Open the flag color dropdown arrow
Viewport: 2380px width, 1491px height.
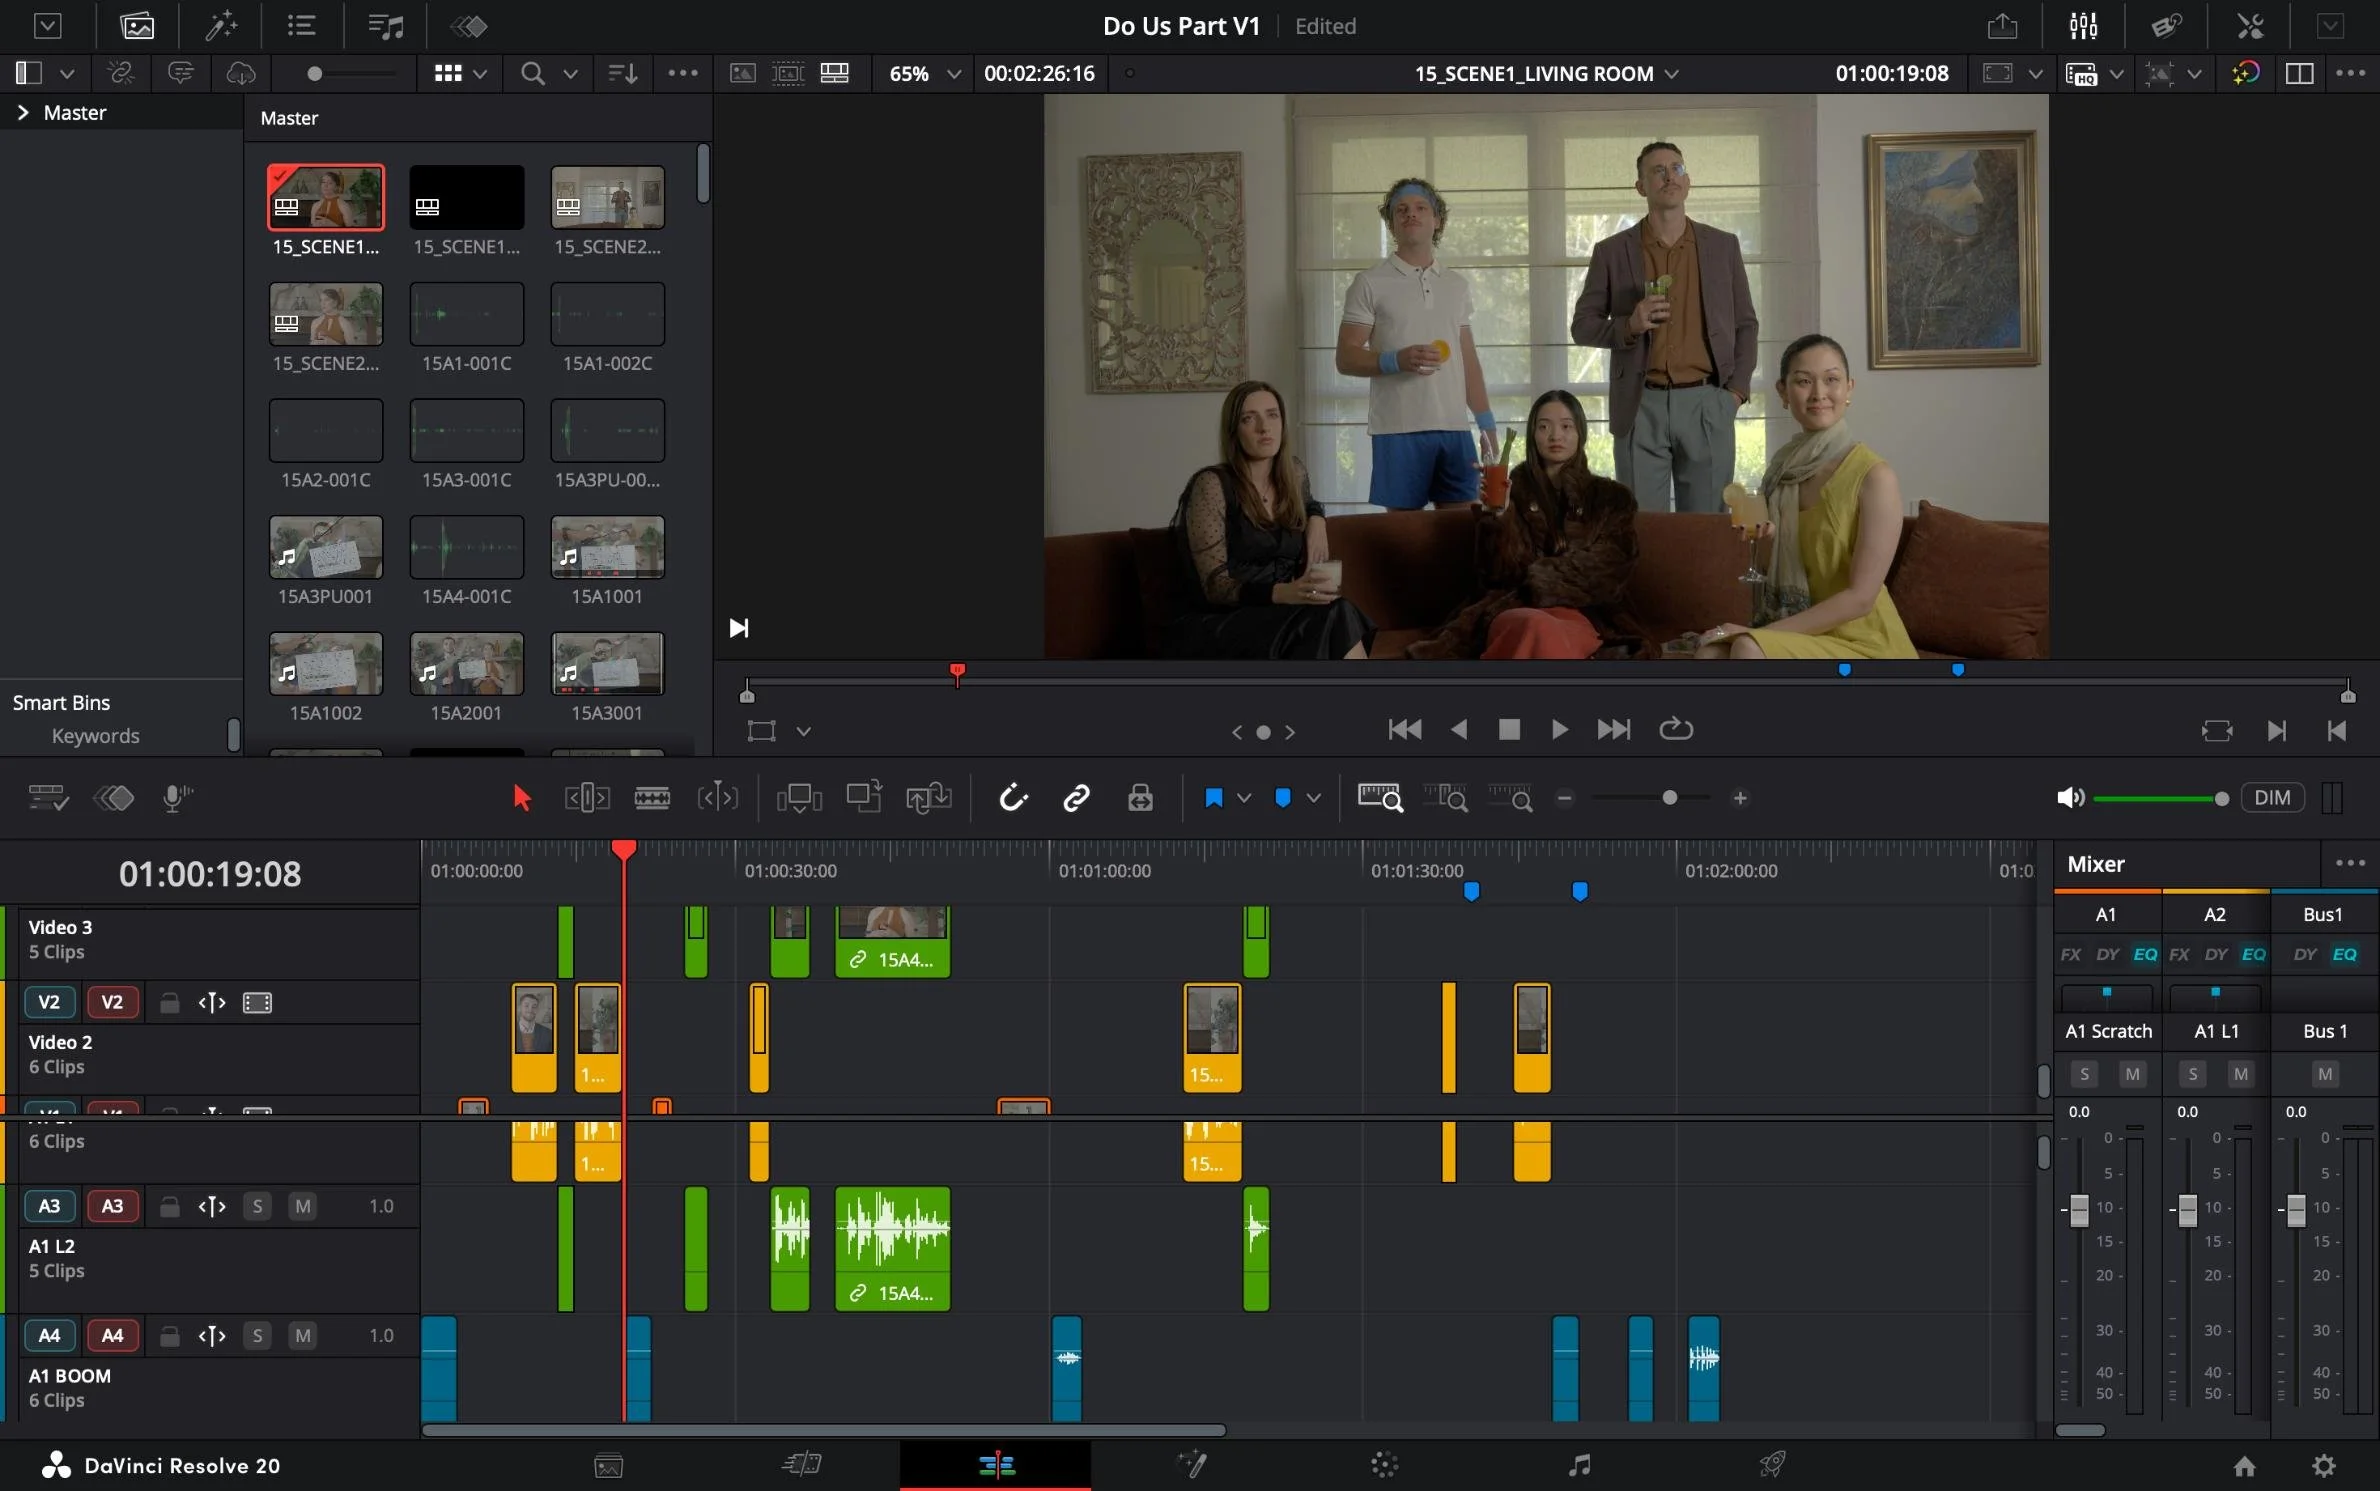point(1244,798)
